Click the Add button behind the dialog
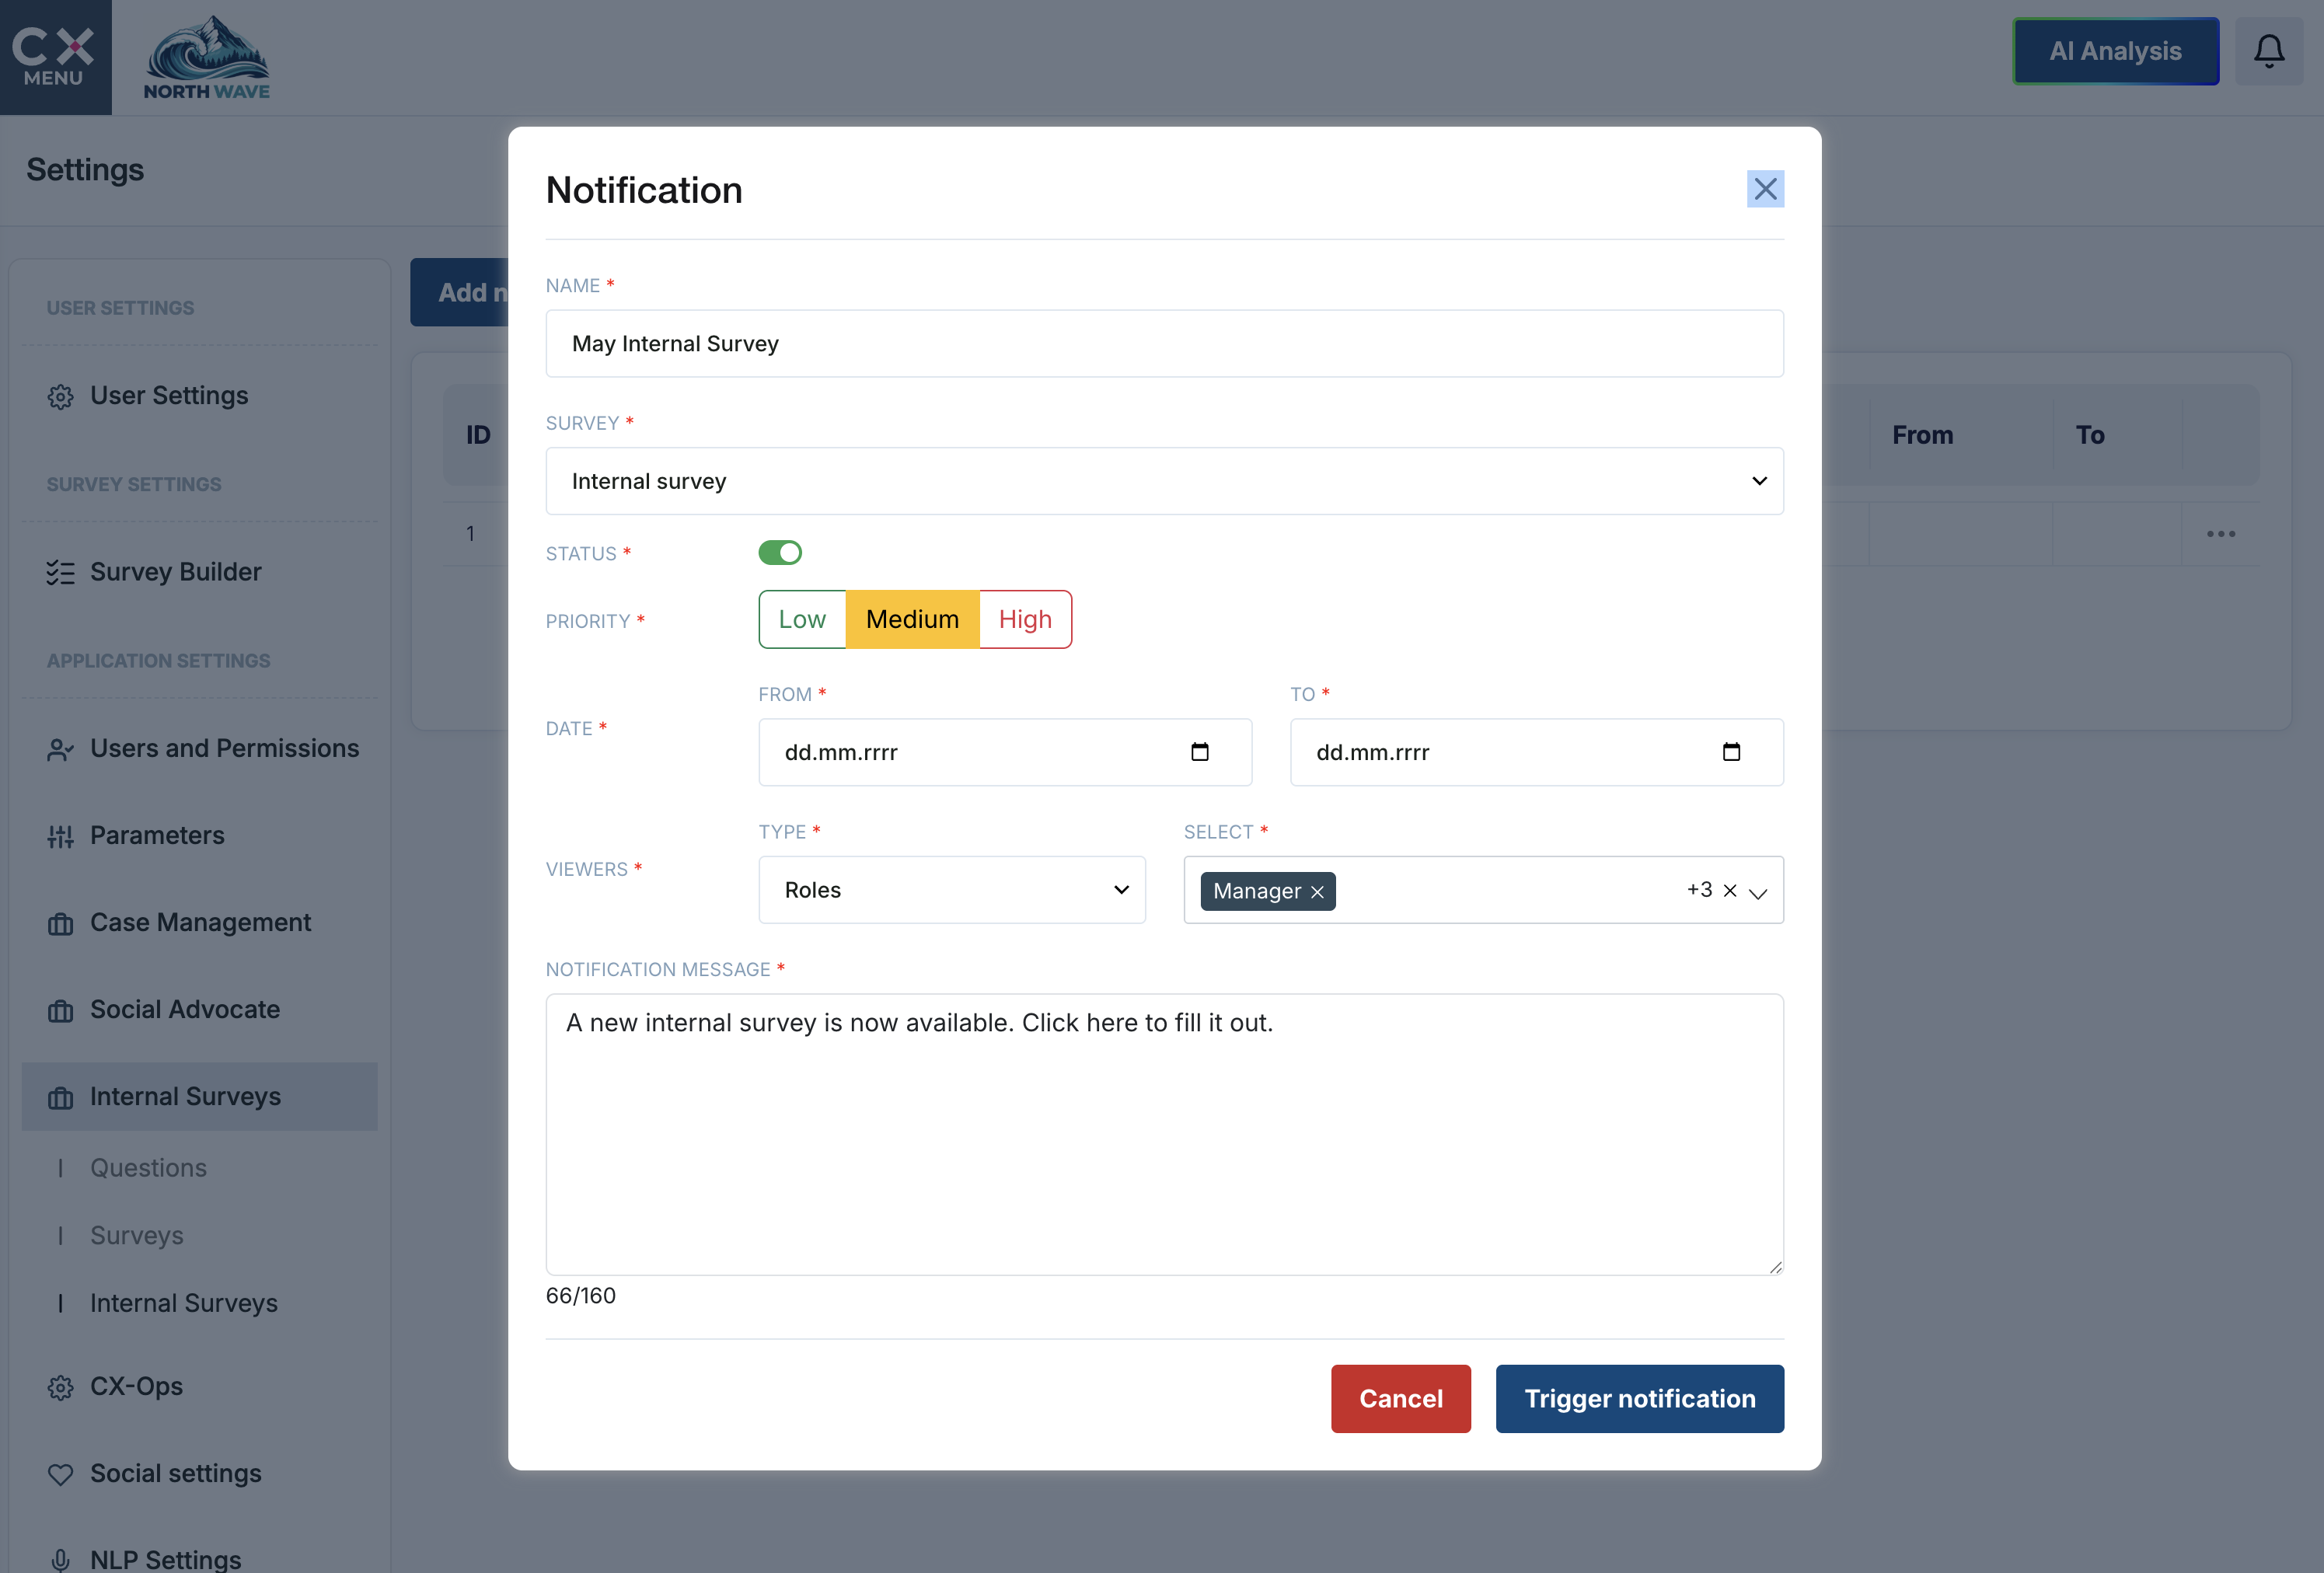This screenshot has width=2324, height=1573. [x=460, y=292]
